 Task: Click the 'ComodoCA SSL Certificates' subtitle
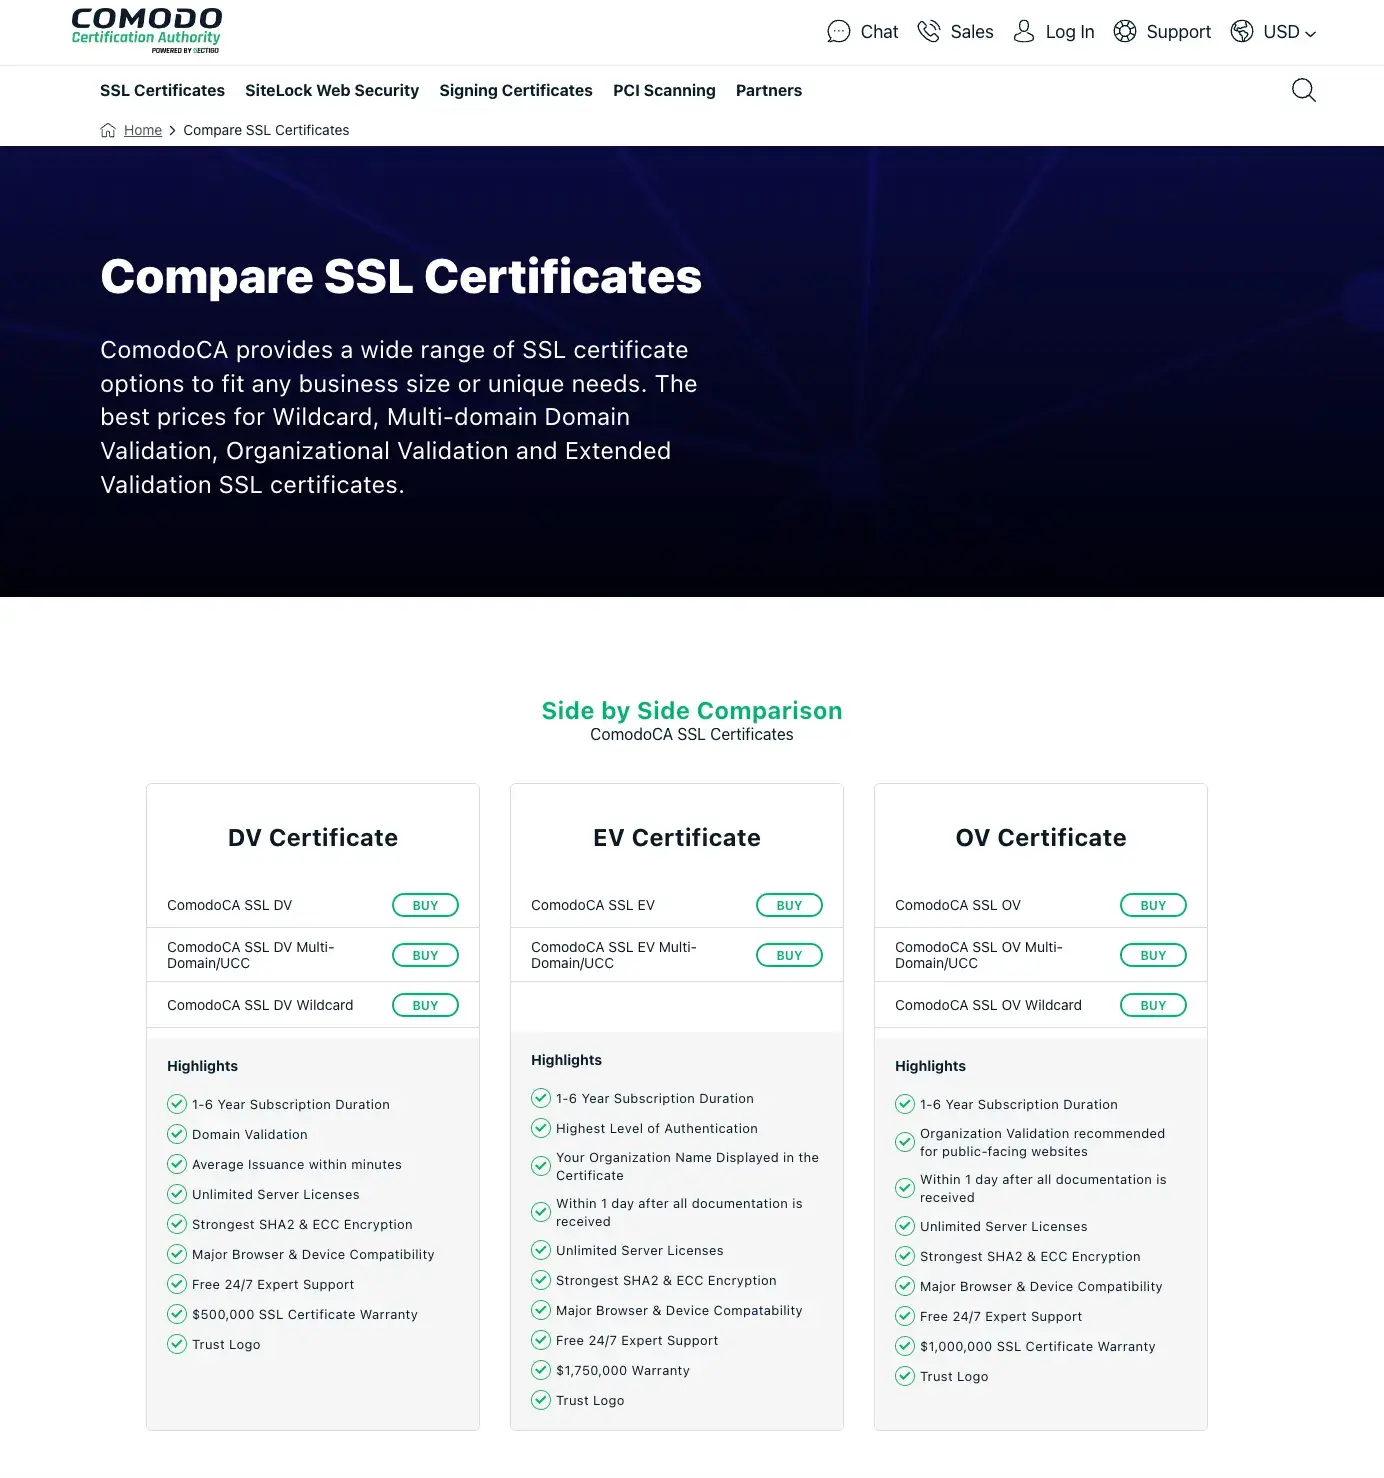tap(692, 734)
